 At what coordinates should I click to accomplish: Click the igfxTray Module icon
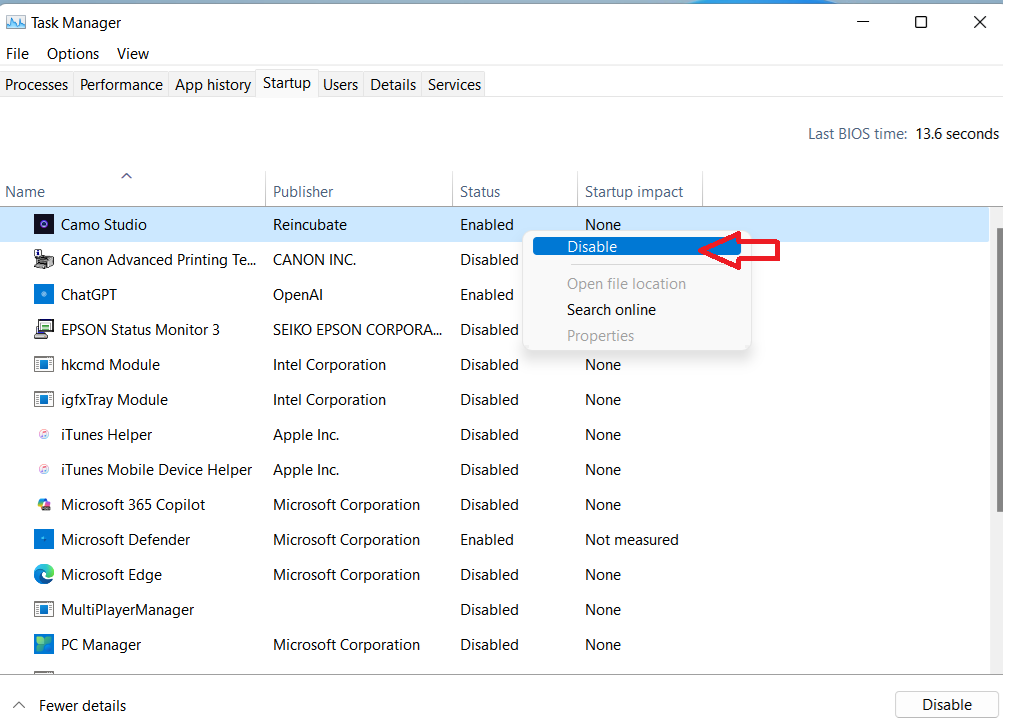[43, 400]
